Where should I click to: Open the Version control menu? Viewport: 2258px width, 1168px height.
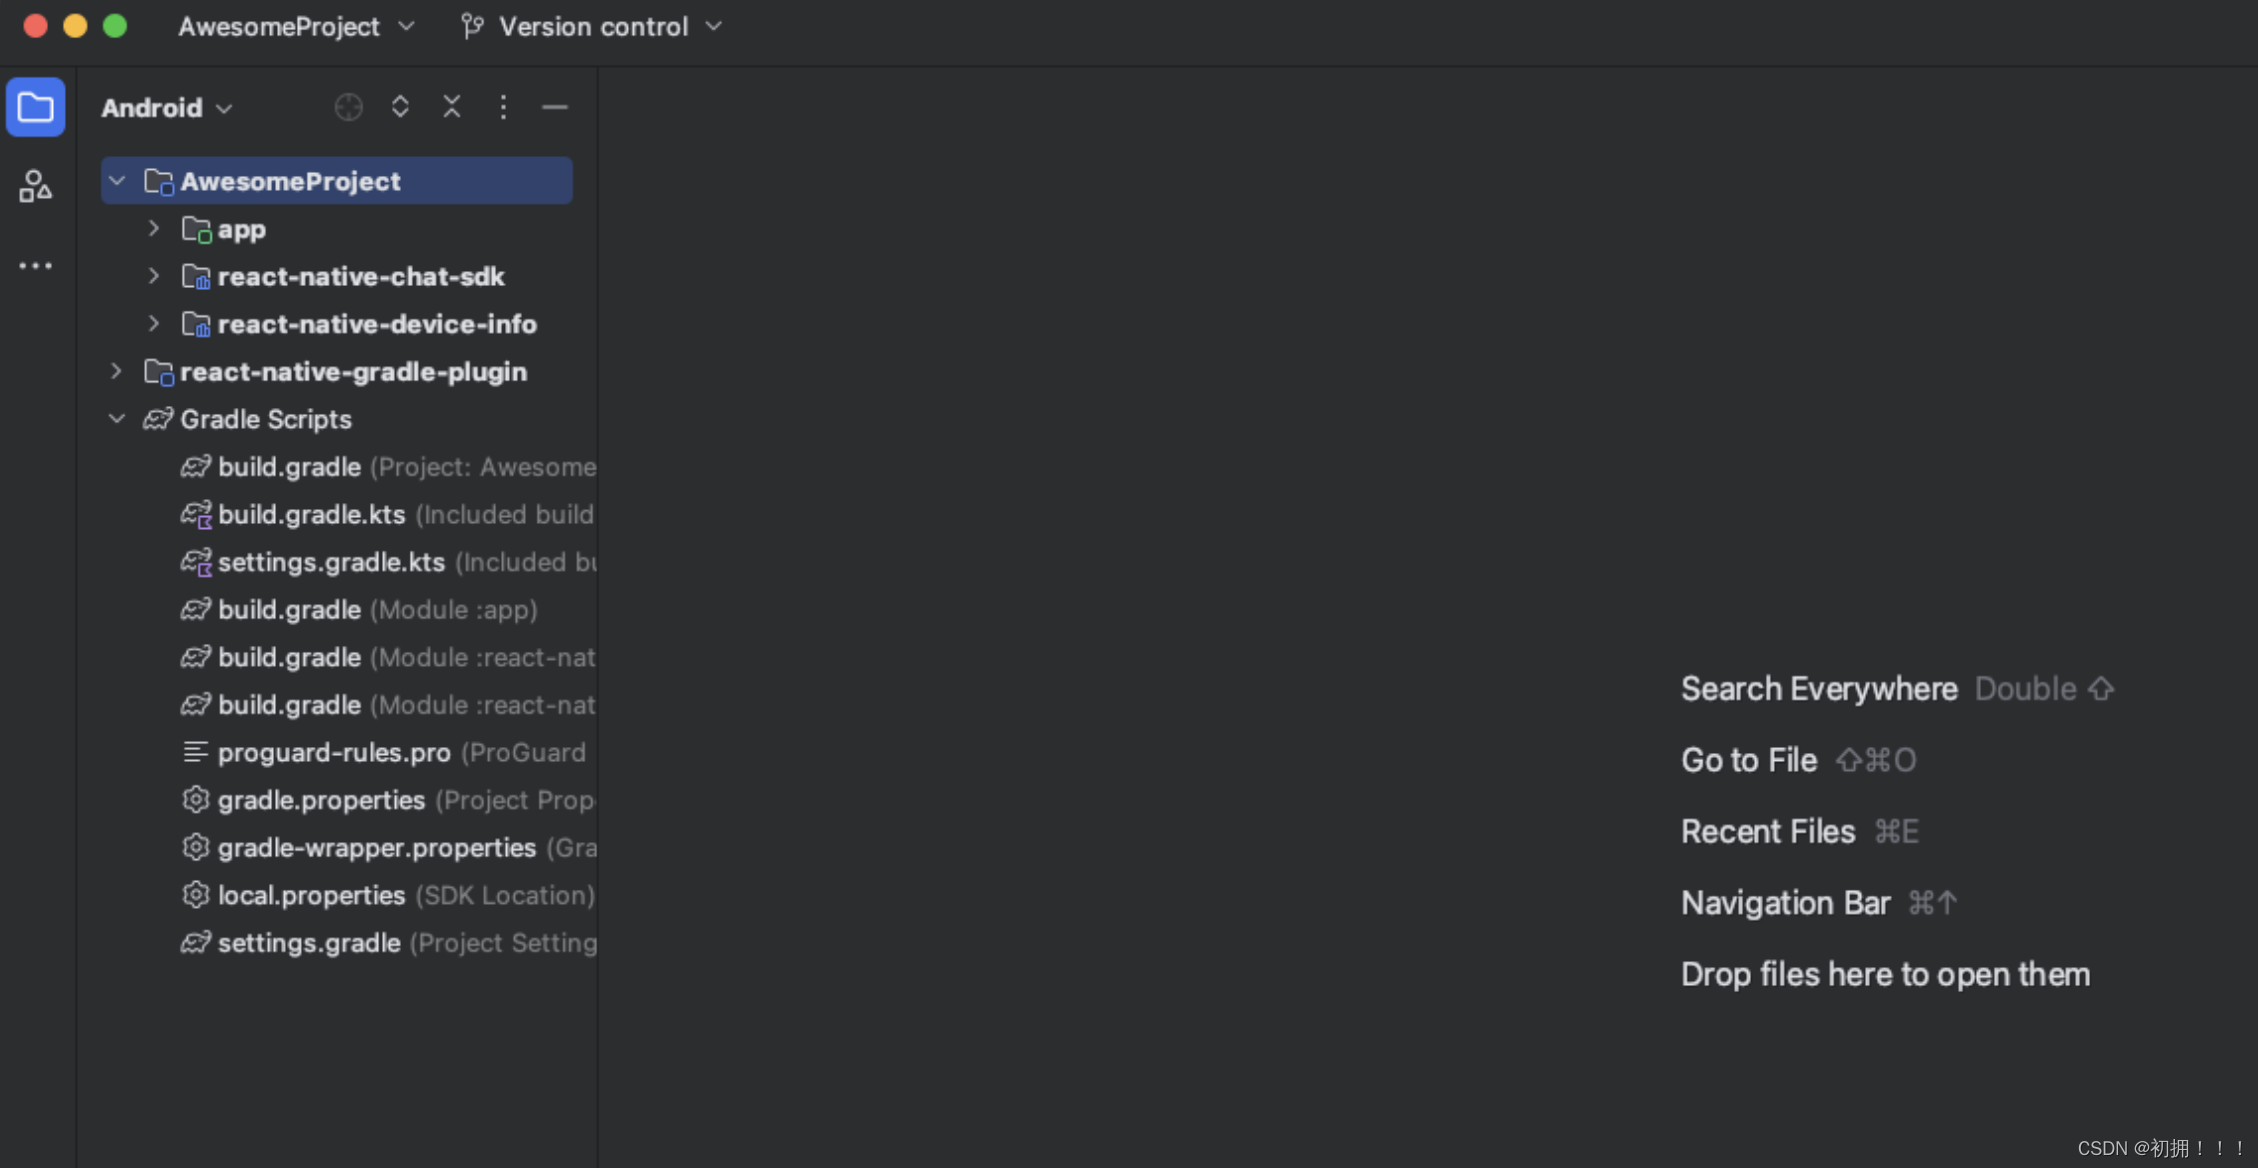[593, 26]
